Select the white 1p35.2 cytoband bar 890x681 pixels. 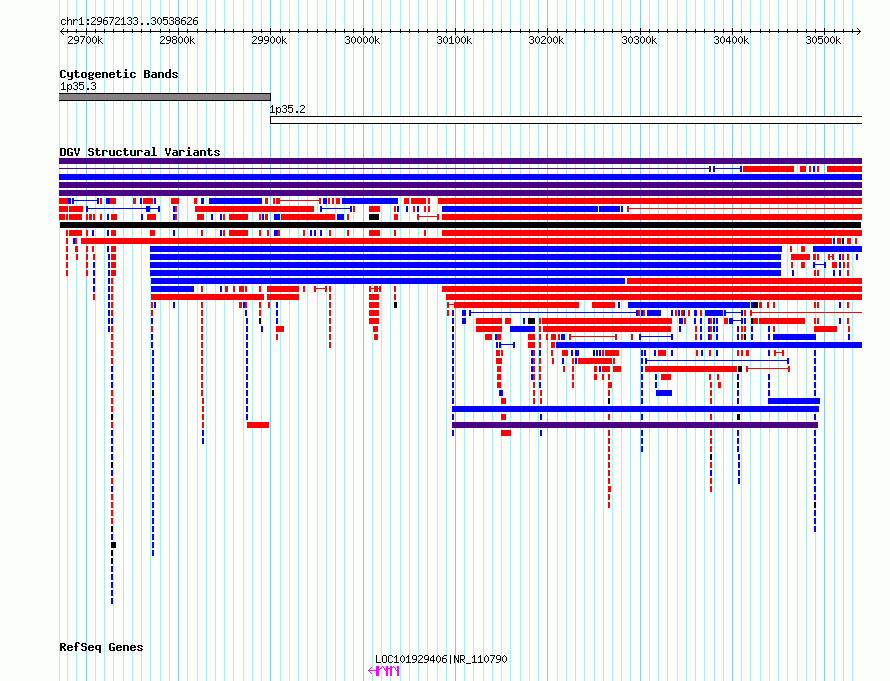566,120
